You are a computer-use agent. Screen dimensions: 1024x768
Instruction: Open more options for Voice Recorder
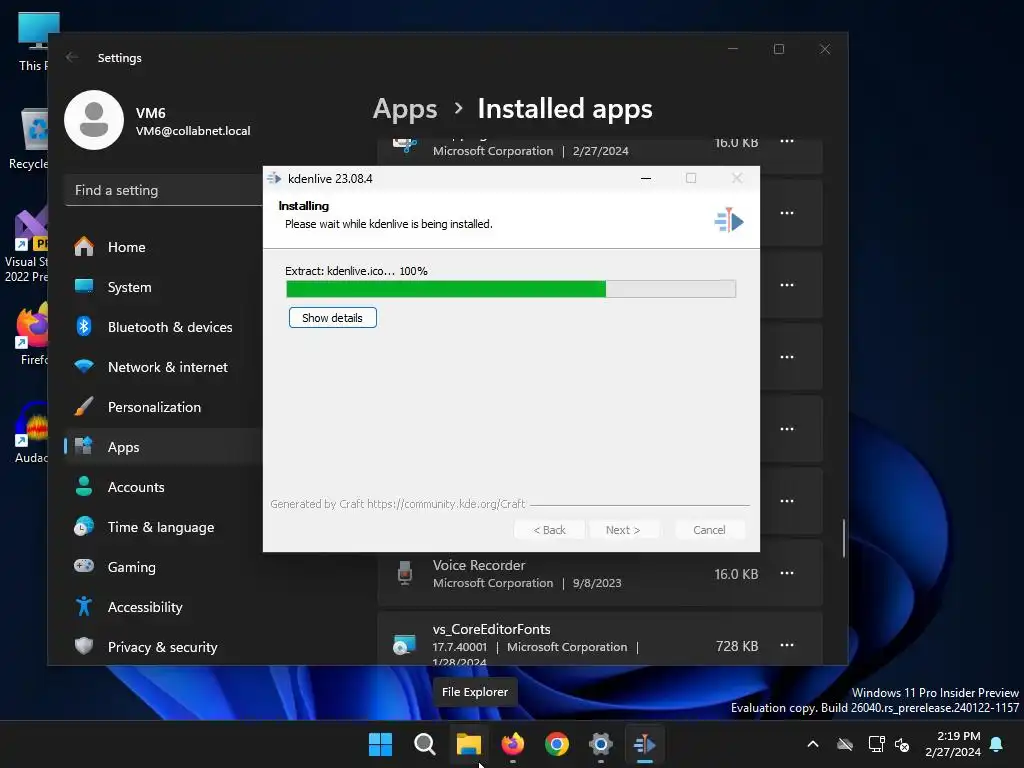coord(787,573)
